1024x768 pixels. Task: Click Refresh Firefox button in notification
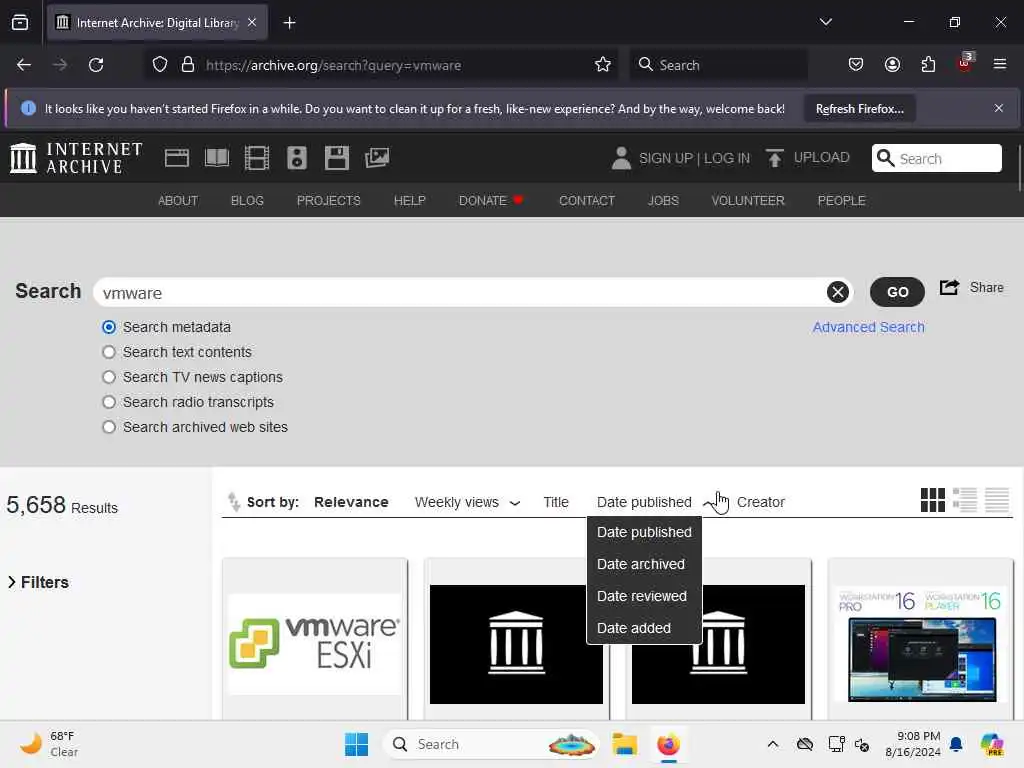pos(859,109)
